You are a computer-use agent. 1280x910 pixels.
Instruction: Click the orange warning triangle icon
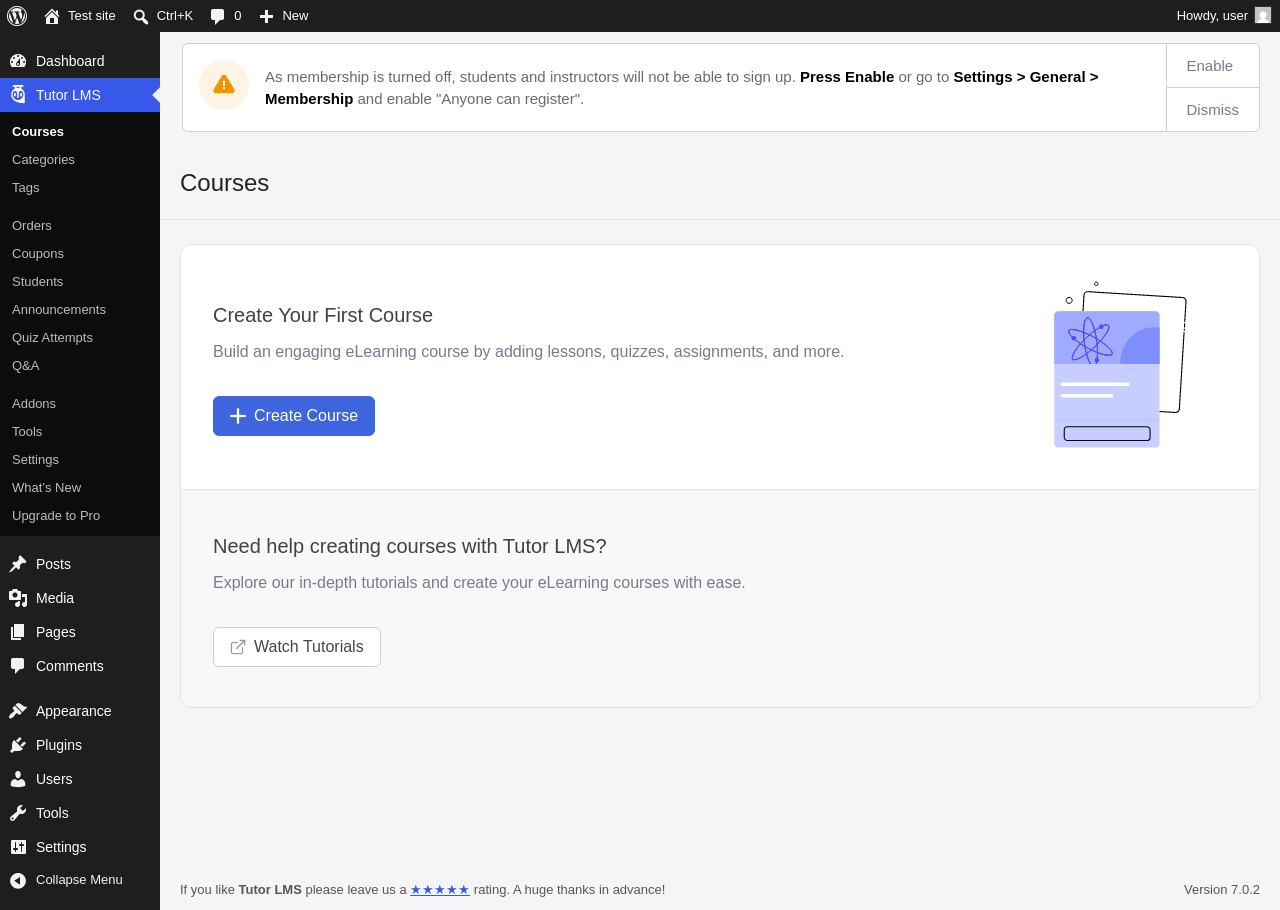(224, 85)
